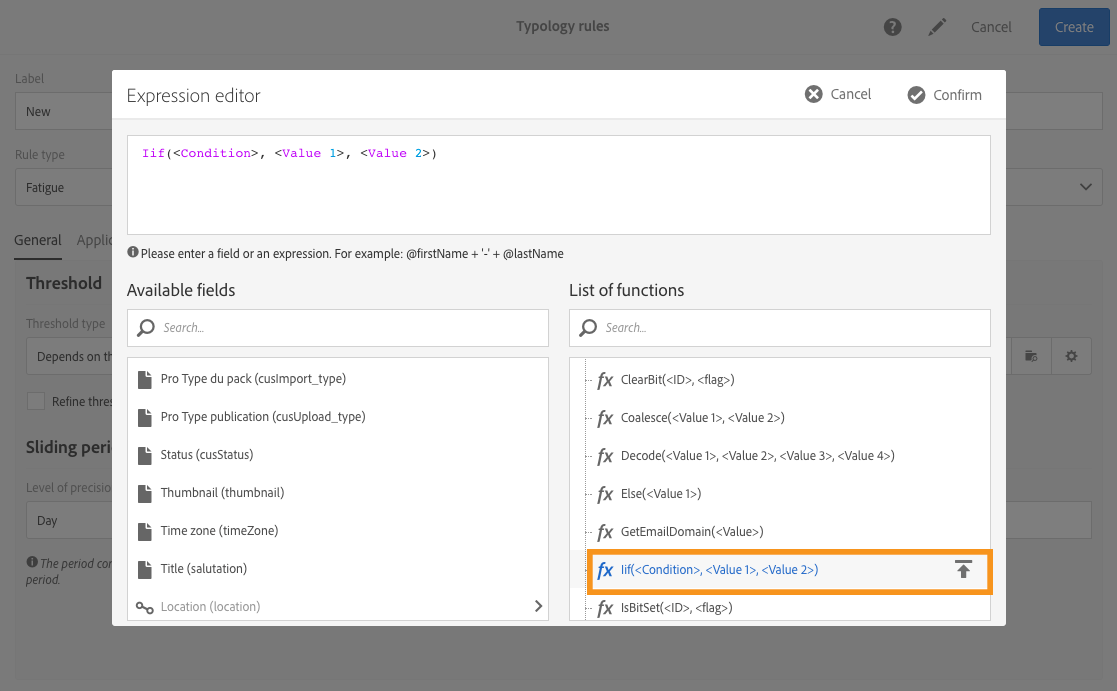Click the blue Create button
The image size is (1117, 691).
pyautogui.click(x=1074, y=27)
